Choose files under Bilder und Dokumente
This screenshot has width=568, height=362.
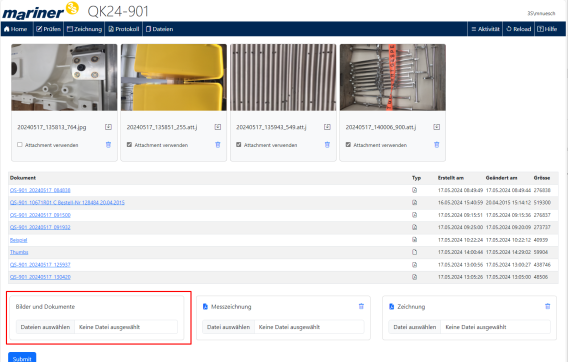tap(45, 327)
